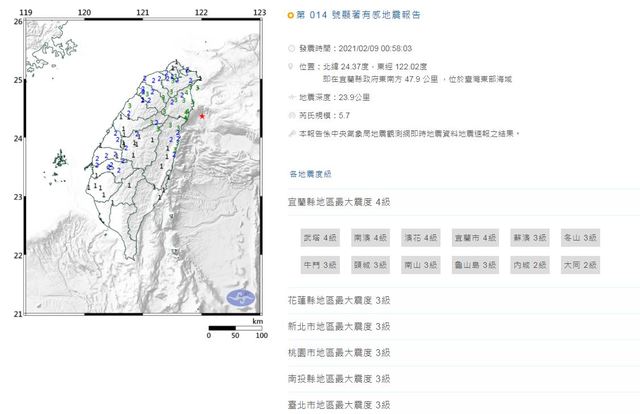Click the blue weather bureau logo on map
Screen dimensions: 640x414
click(x=241, y=298)
